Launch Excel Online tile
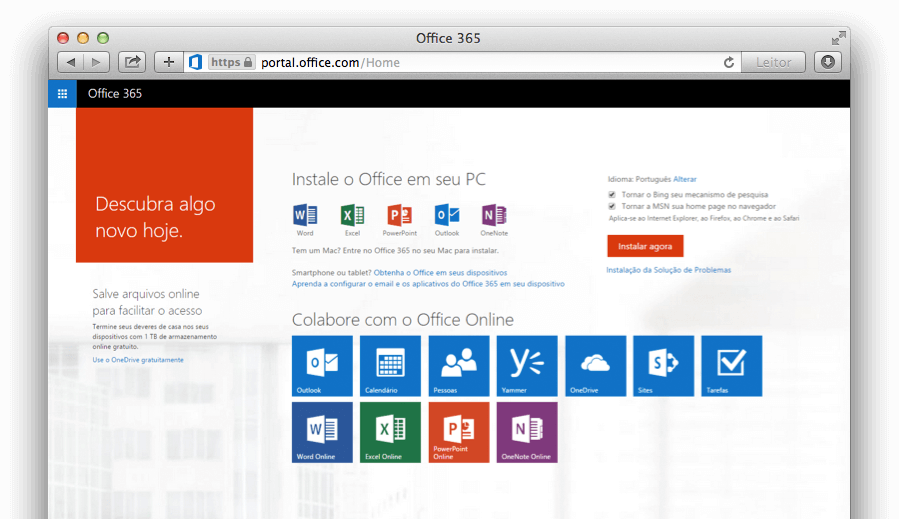 point(390,432)
